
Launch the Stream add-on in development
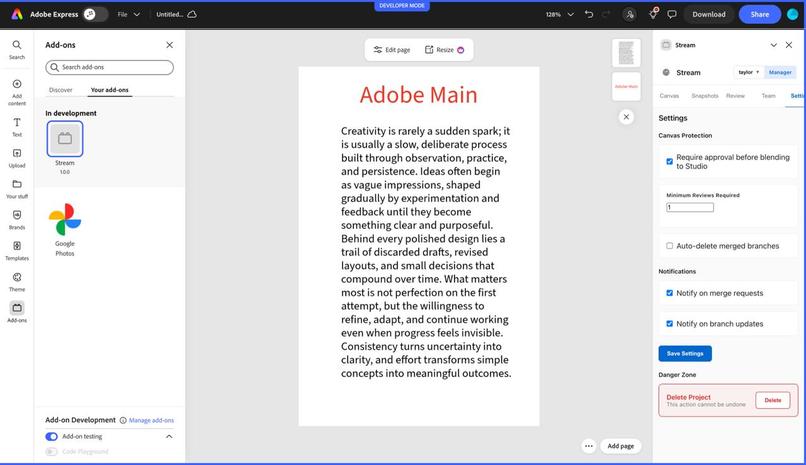click(65, 139)
